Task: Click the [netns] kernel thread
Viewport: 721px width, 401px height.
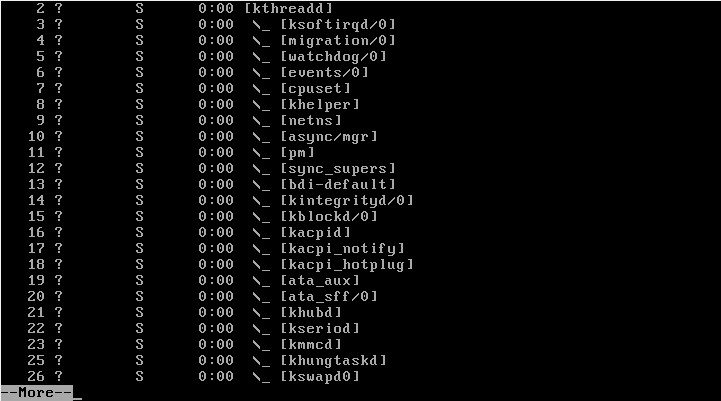Action: (311, 120)
